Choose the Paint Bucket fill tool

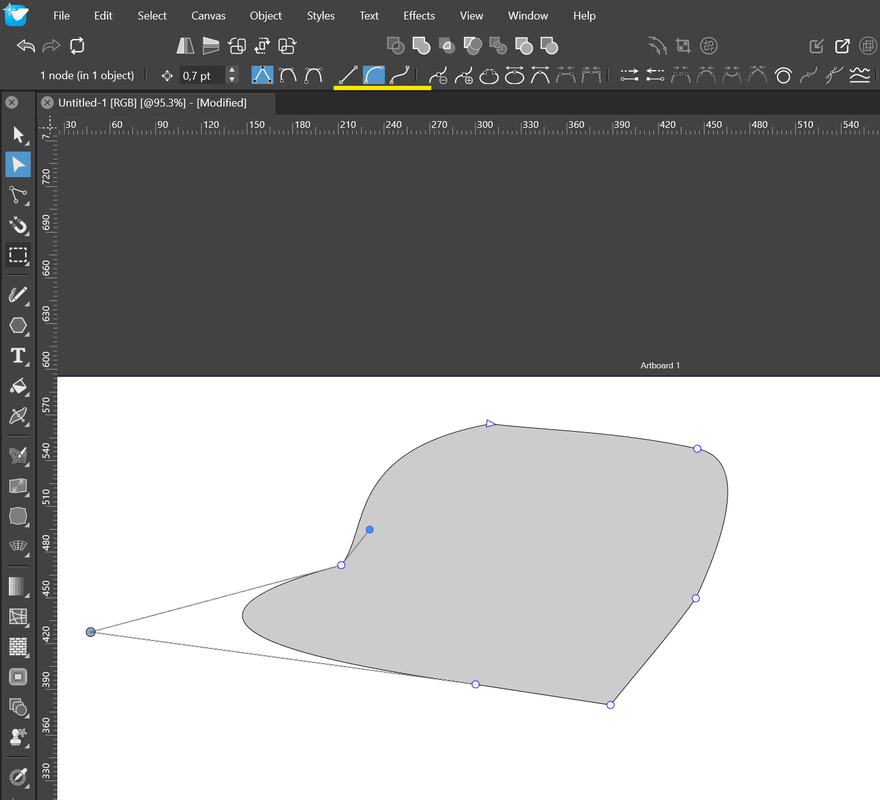pyautogui.click(x=18, y=386)
